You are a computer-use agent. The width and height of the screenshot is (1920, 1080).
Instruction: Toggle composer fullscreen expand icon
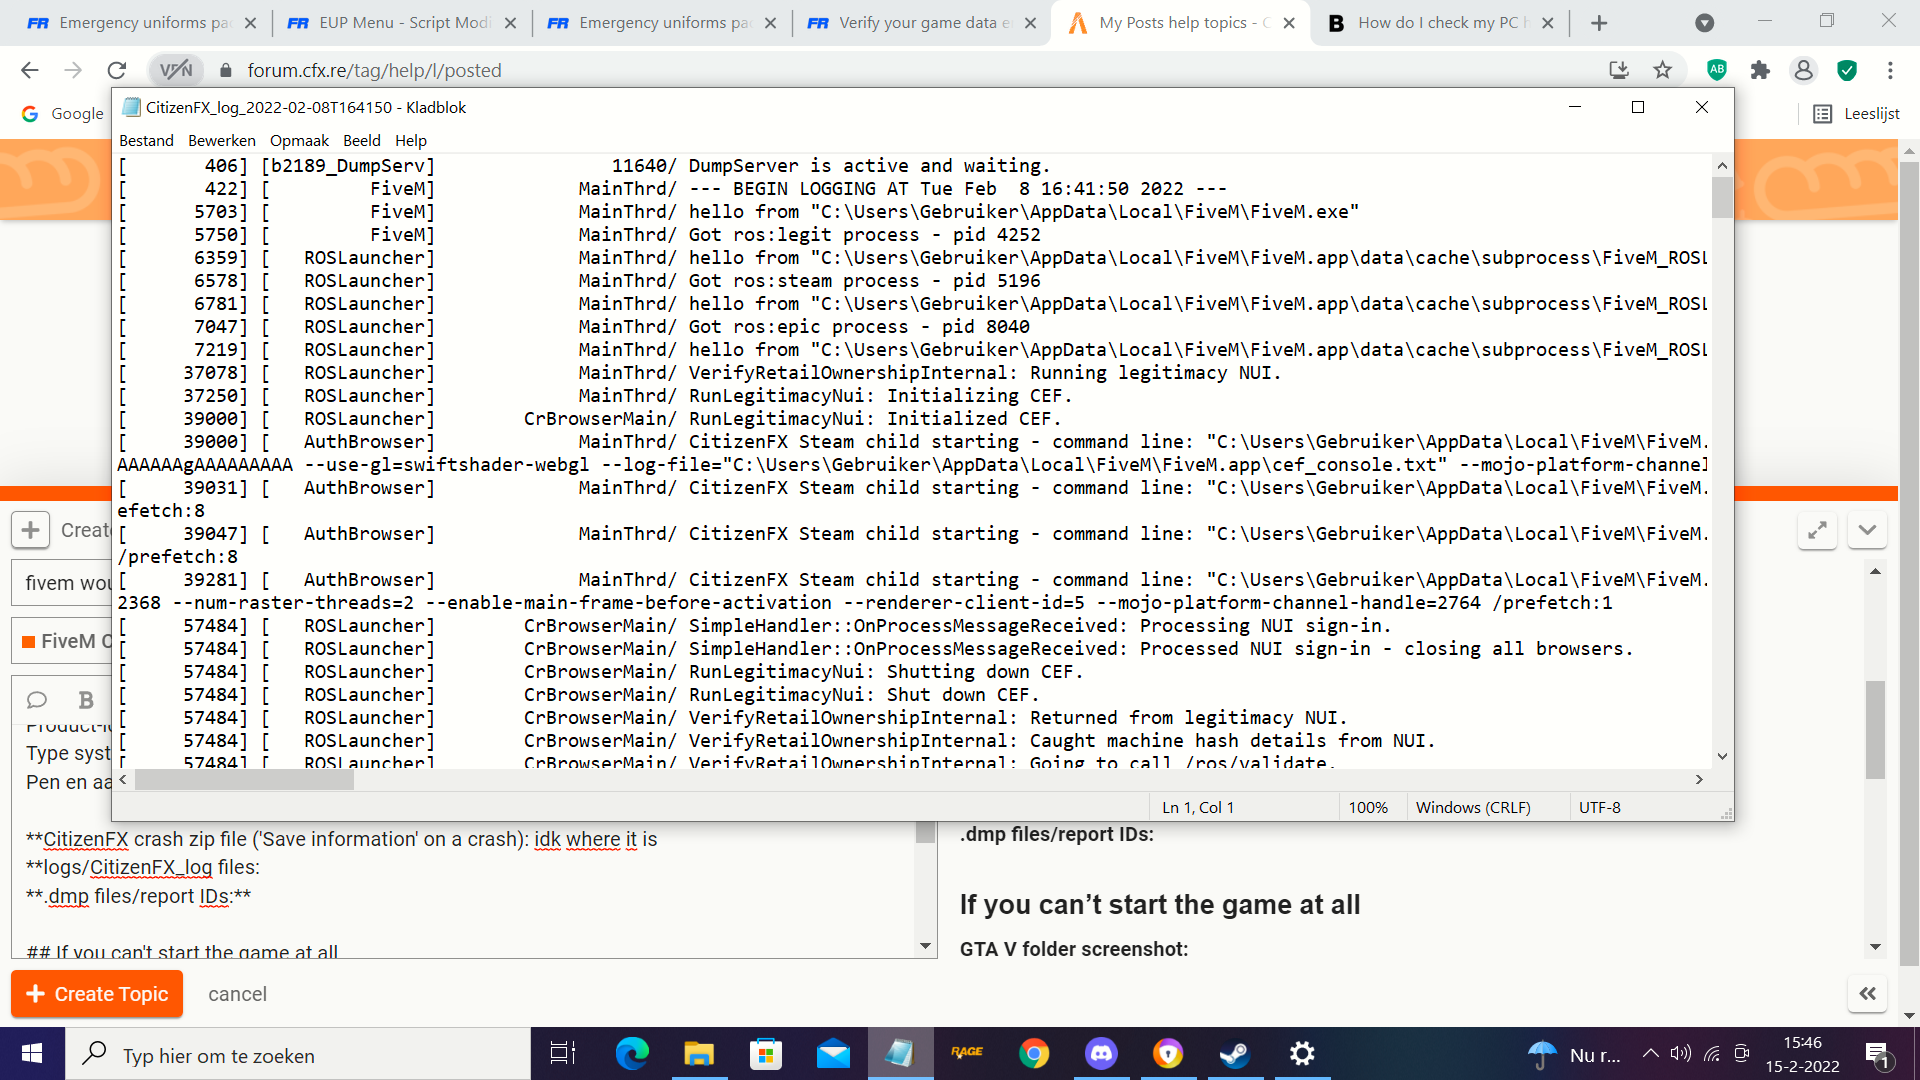[x=1817, y=530]
